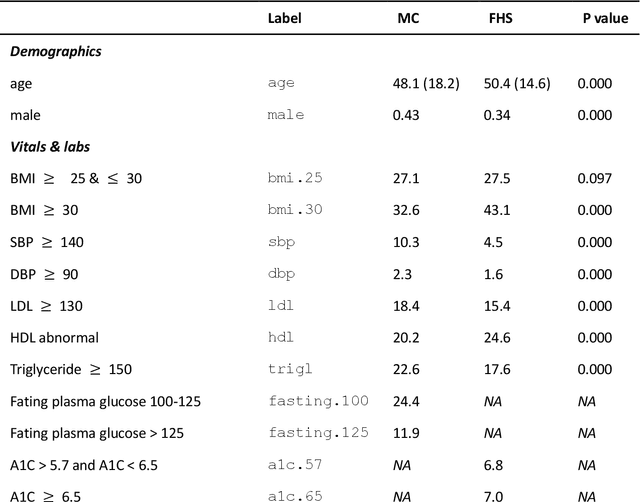640x502 pixels.
Task: Click the "HDL abnormal" row name
Action: pyautogui.click(x=55, y=338)
